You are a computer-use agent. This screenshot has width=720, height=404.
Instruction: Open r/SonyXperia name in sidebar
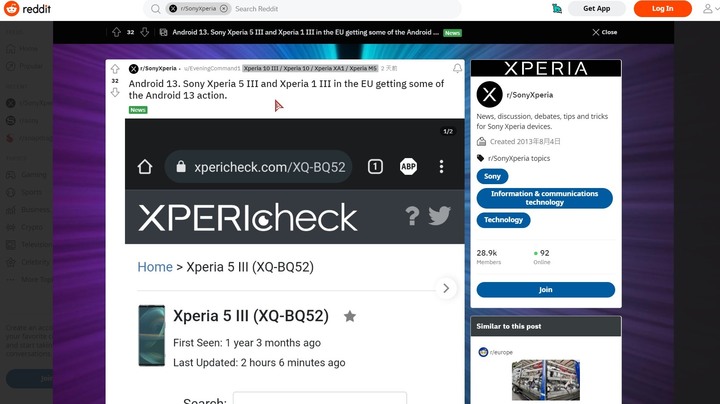click(x=529, y=95)
